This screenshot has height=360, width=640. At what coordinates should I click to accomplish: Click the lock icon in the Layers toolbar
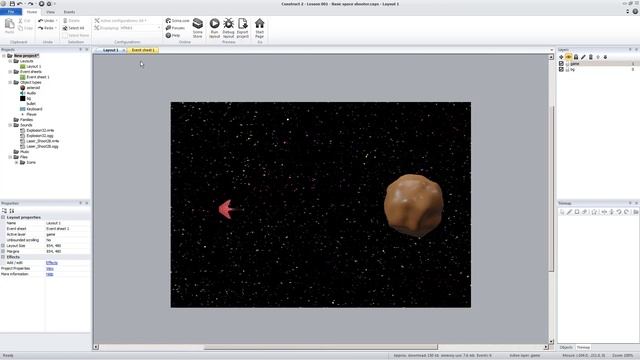click(576, 57)
